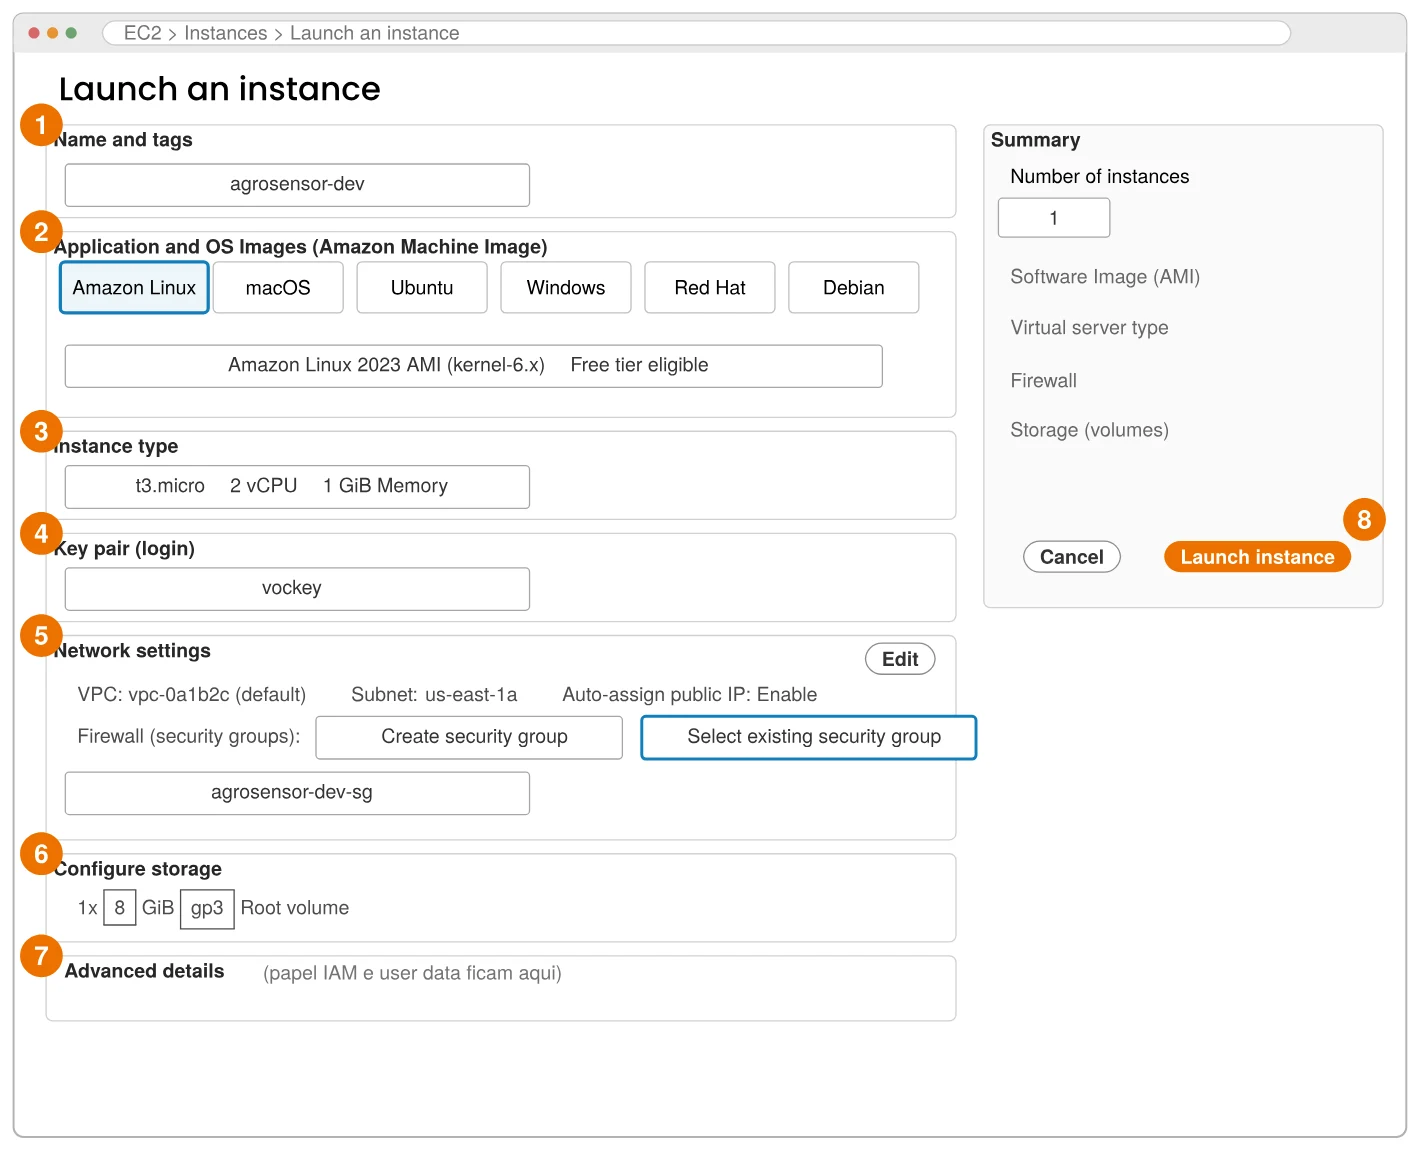Screen dimensions: 1419x1149
Task: Click the Number of instances field
Action: (1054, 218)
